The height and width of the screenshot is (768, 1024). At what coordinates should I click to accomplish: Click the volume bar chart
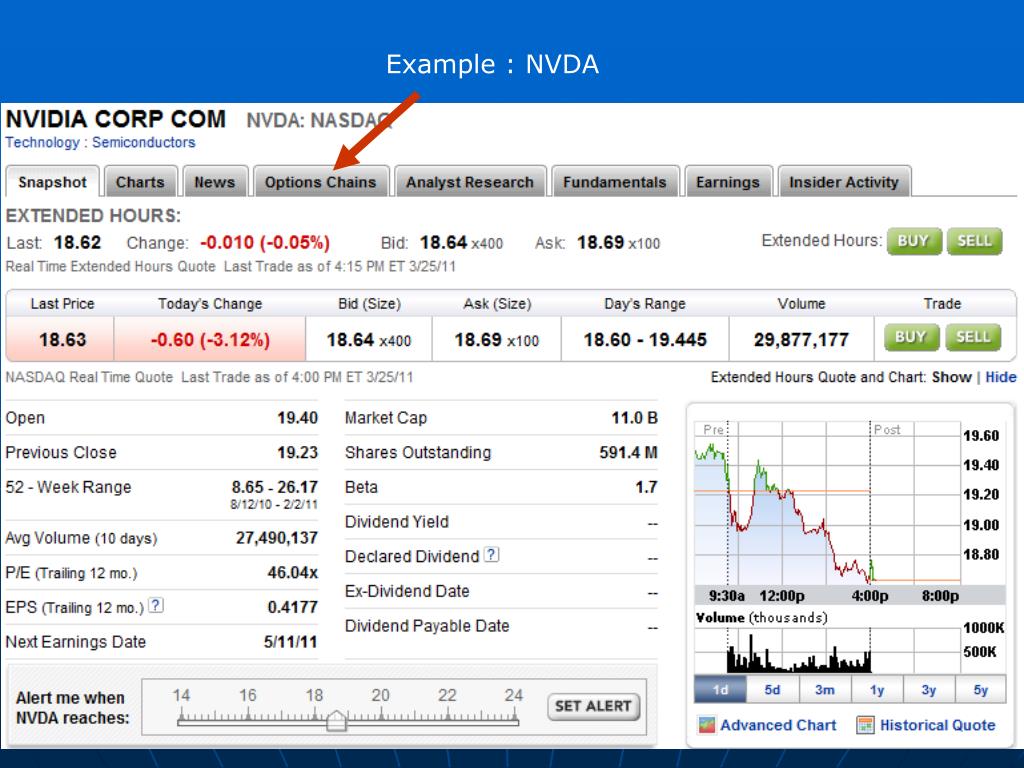(827, 650)
